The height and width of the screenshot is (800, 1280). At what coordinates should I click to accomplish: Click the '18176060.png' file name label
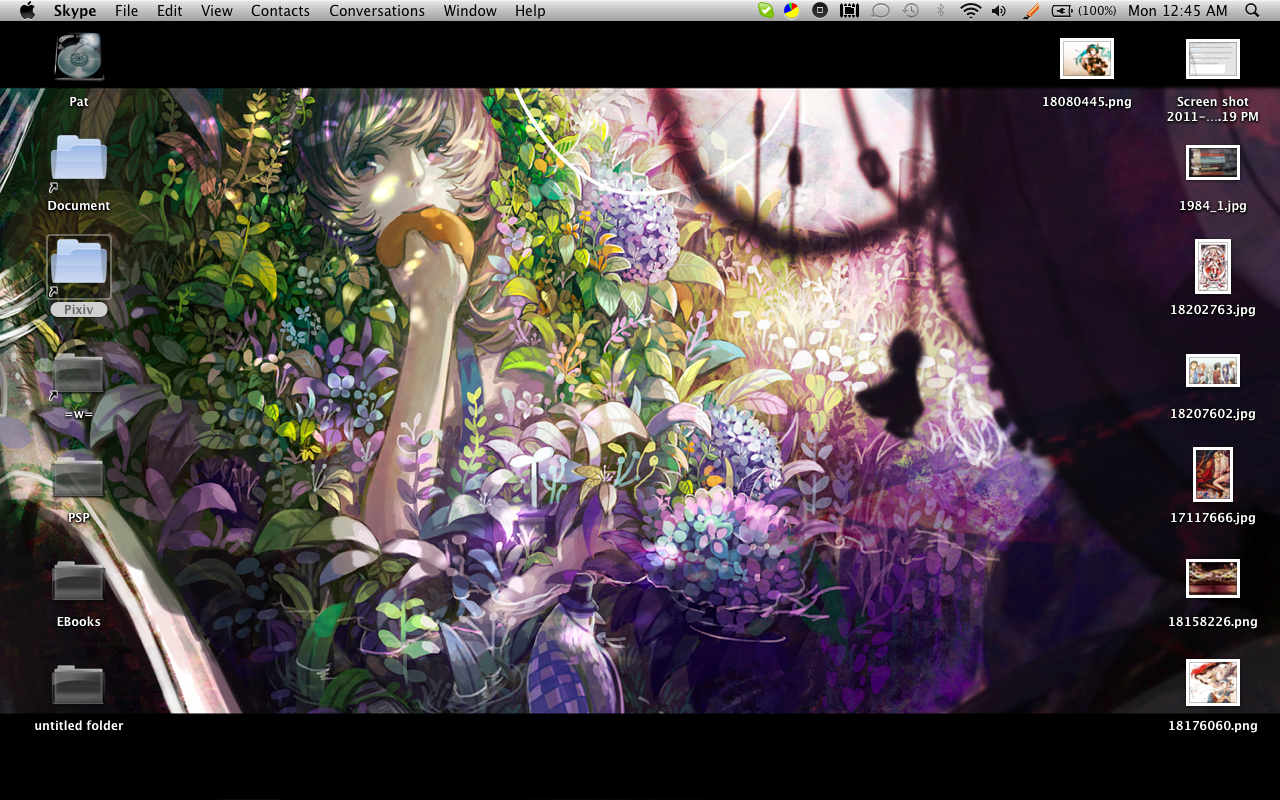point(1213,726)
